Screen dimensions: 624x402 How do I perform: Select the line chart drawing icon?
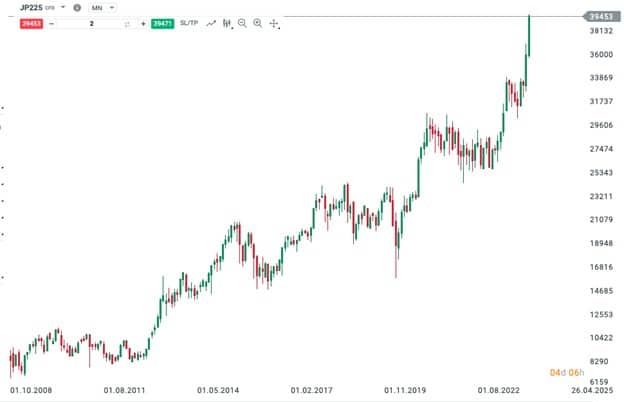coord(211,23)
